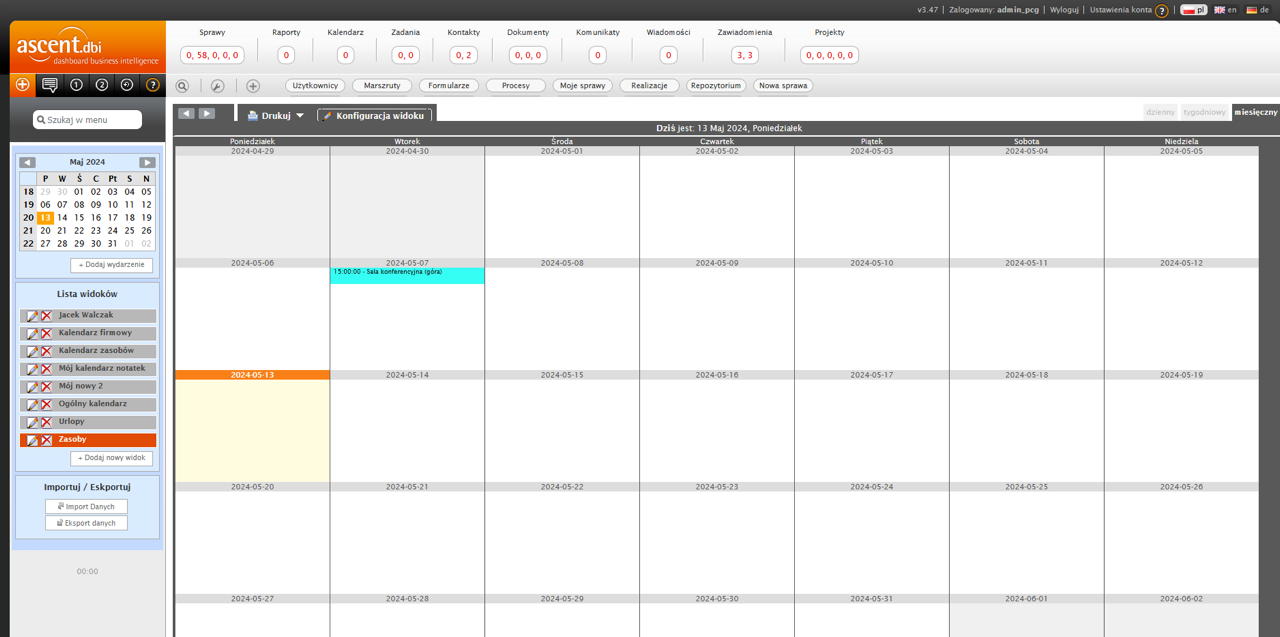1280x637 pixels.
Task: Open the speech bubble messages icon
Action: click(x=49, y=85)
